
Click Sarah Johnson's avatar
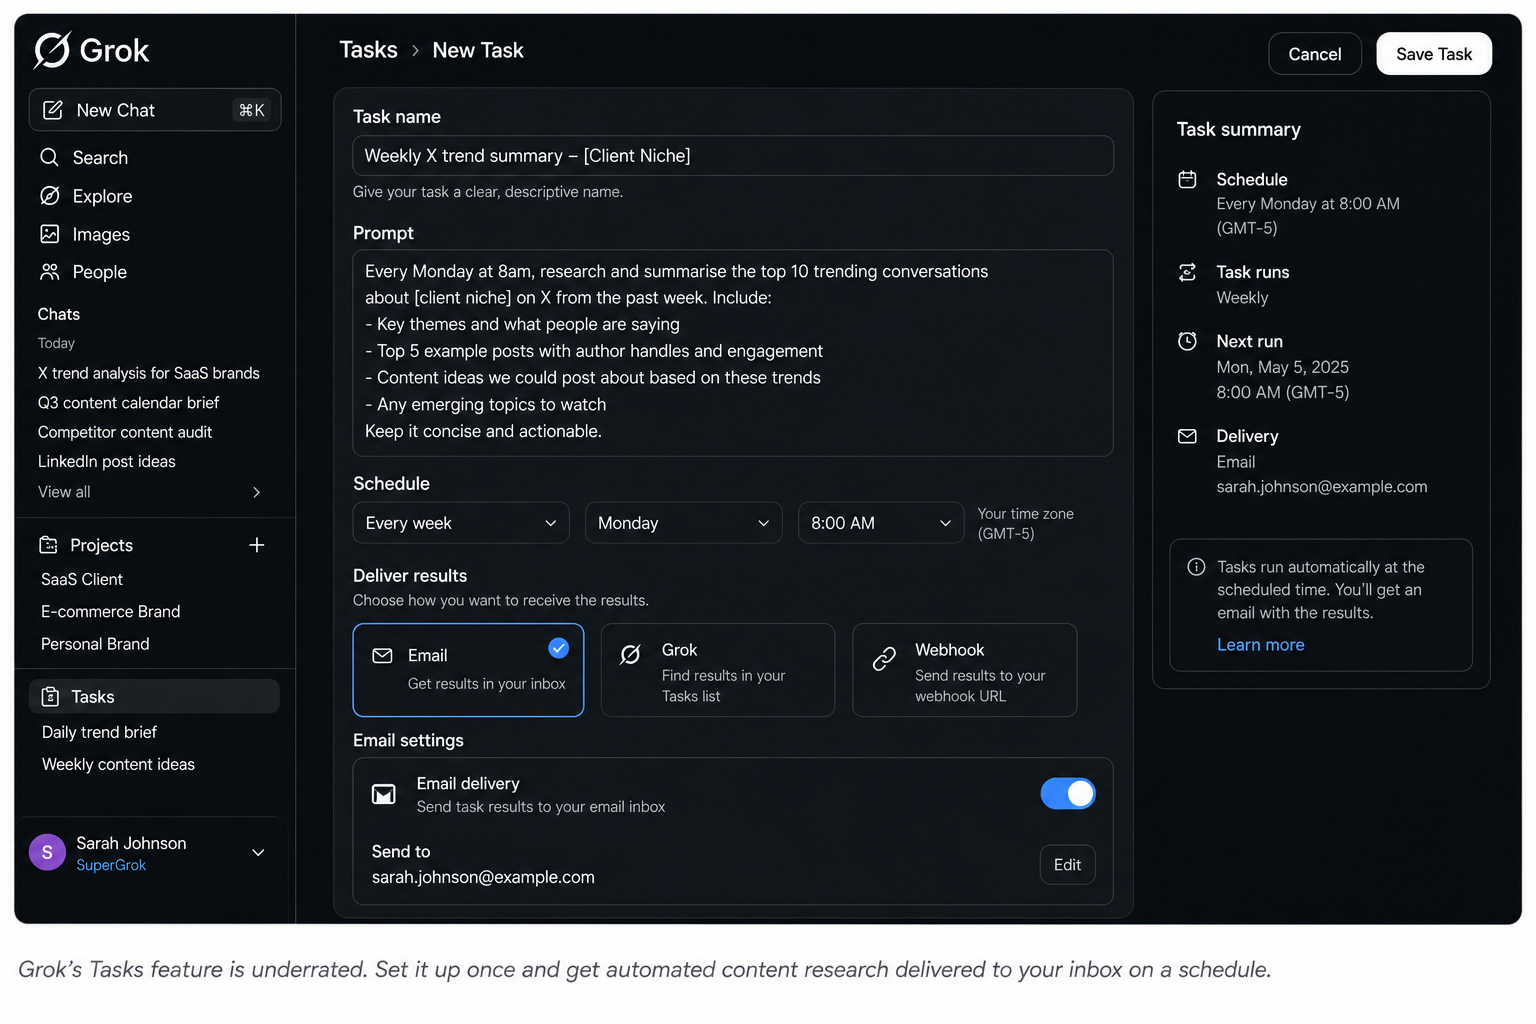point(47,852)
